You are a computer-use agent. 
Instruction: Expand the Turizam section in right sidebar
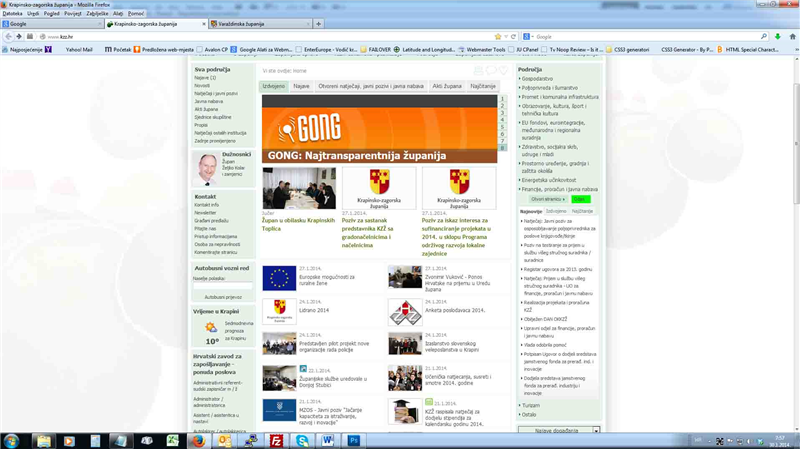point(531,405)
